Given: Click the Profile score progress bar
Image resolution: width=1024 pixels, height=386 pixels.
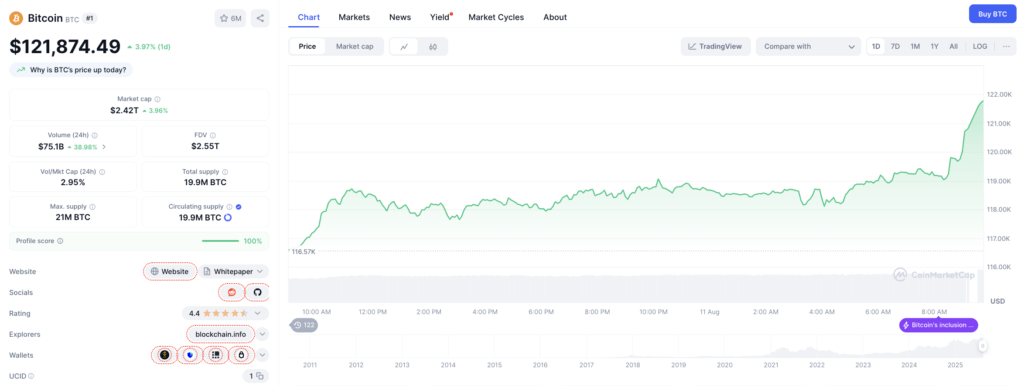Looking at the screenshot, I should click(x=220, y=241).
